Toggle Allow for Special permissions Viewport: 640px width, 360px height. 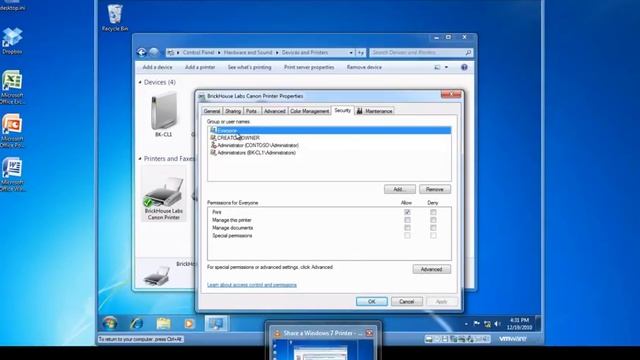(x=407, y=236)
